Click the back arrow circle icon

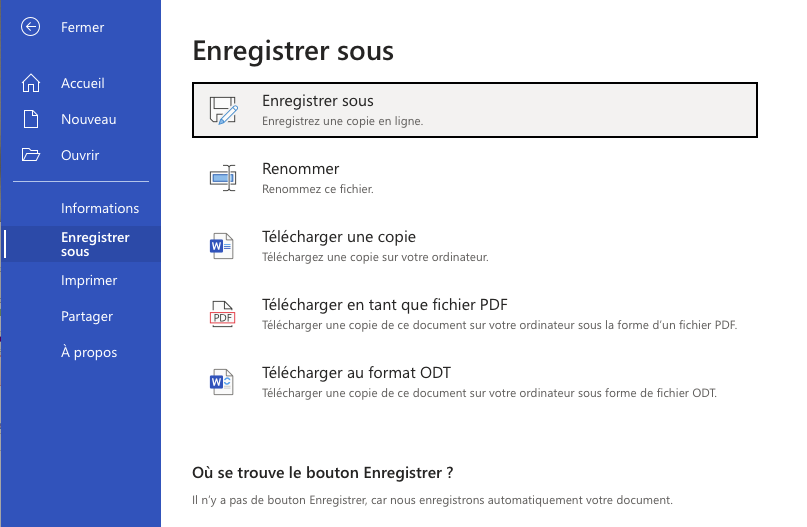pos(30,27)
